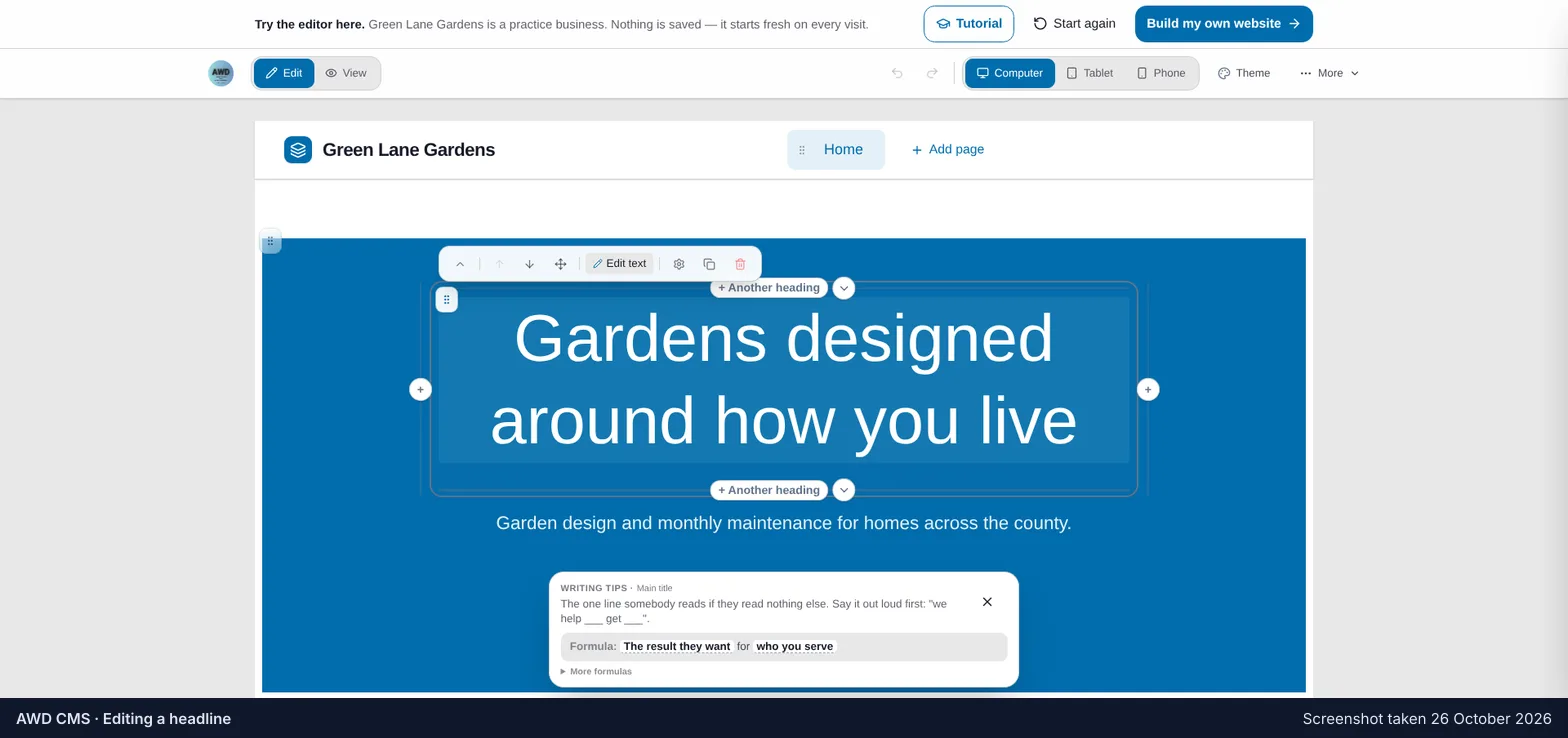Click Start again

click(x=1074, y=24)
